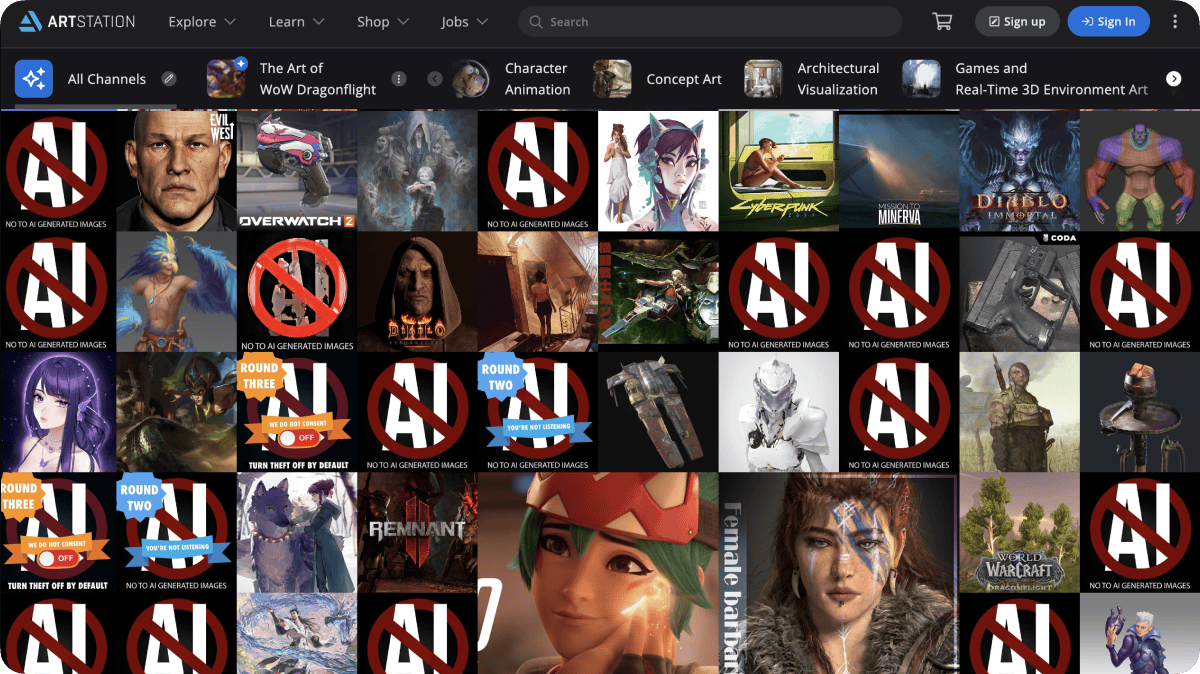Click the ArtStation logo
The width and height of the screenshot is (1200, 674).
point(77,21)
